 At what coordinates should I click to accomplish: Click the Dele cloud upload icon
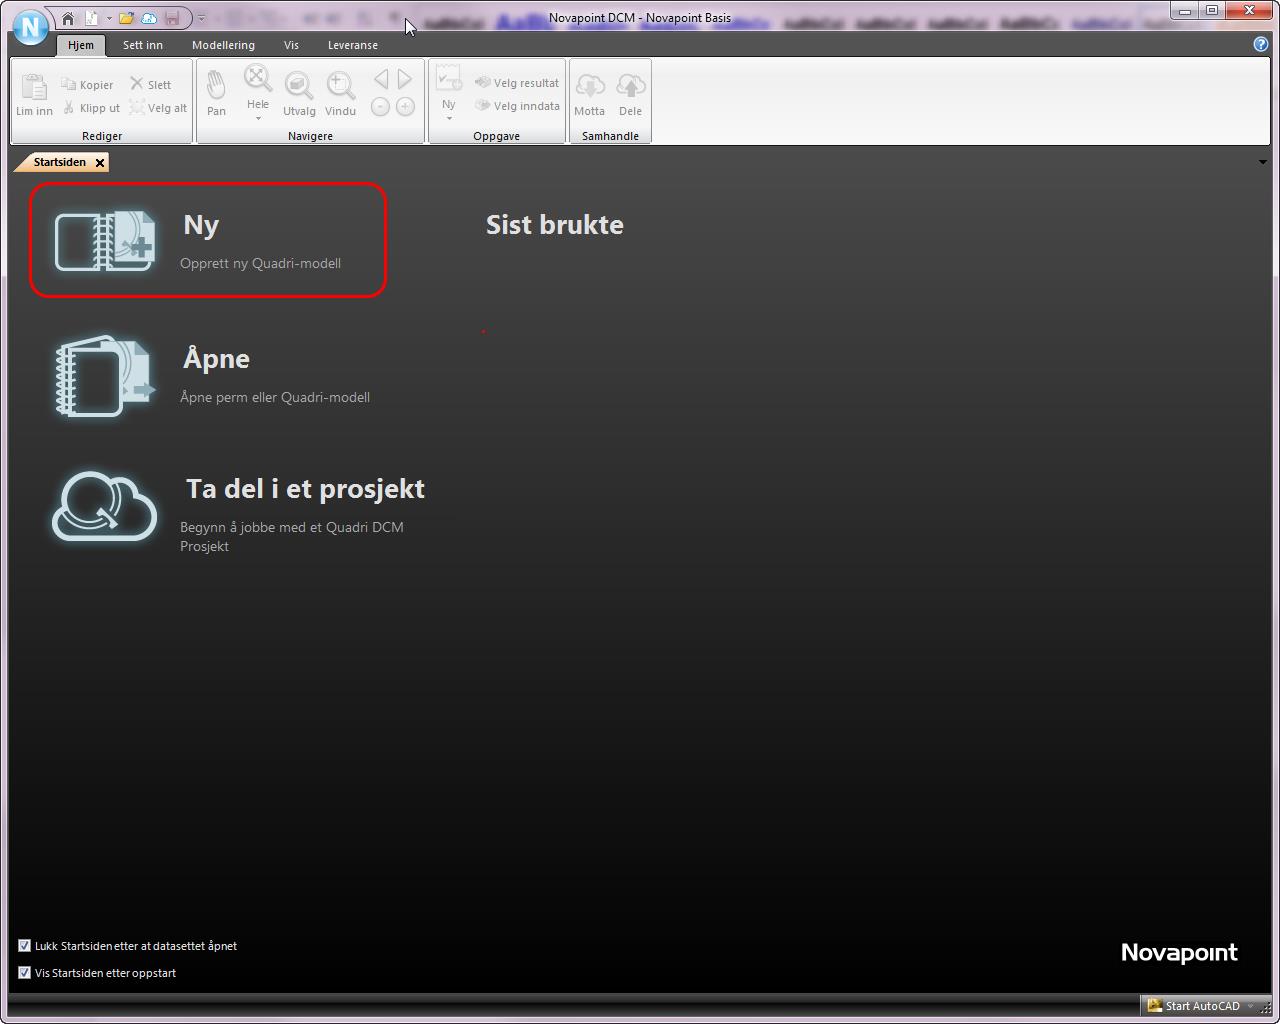630,87
